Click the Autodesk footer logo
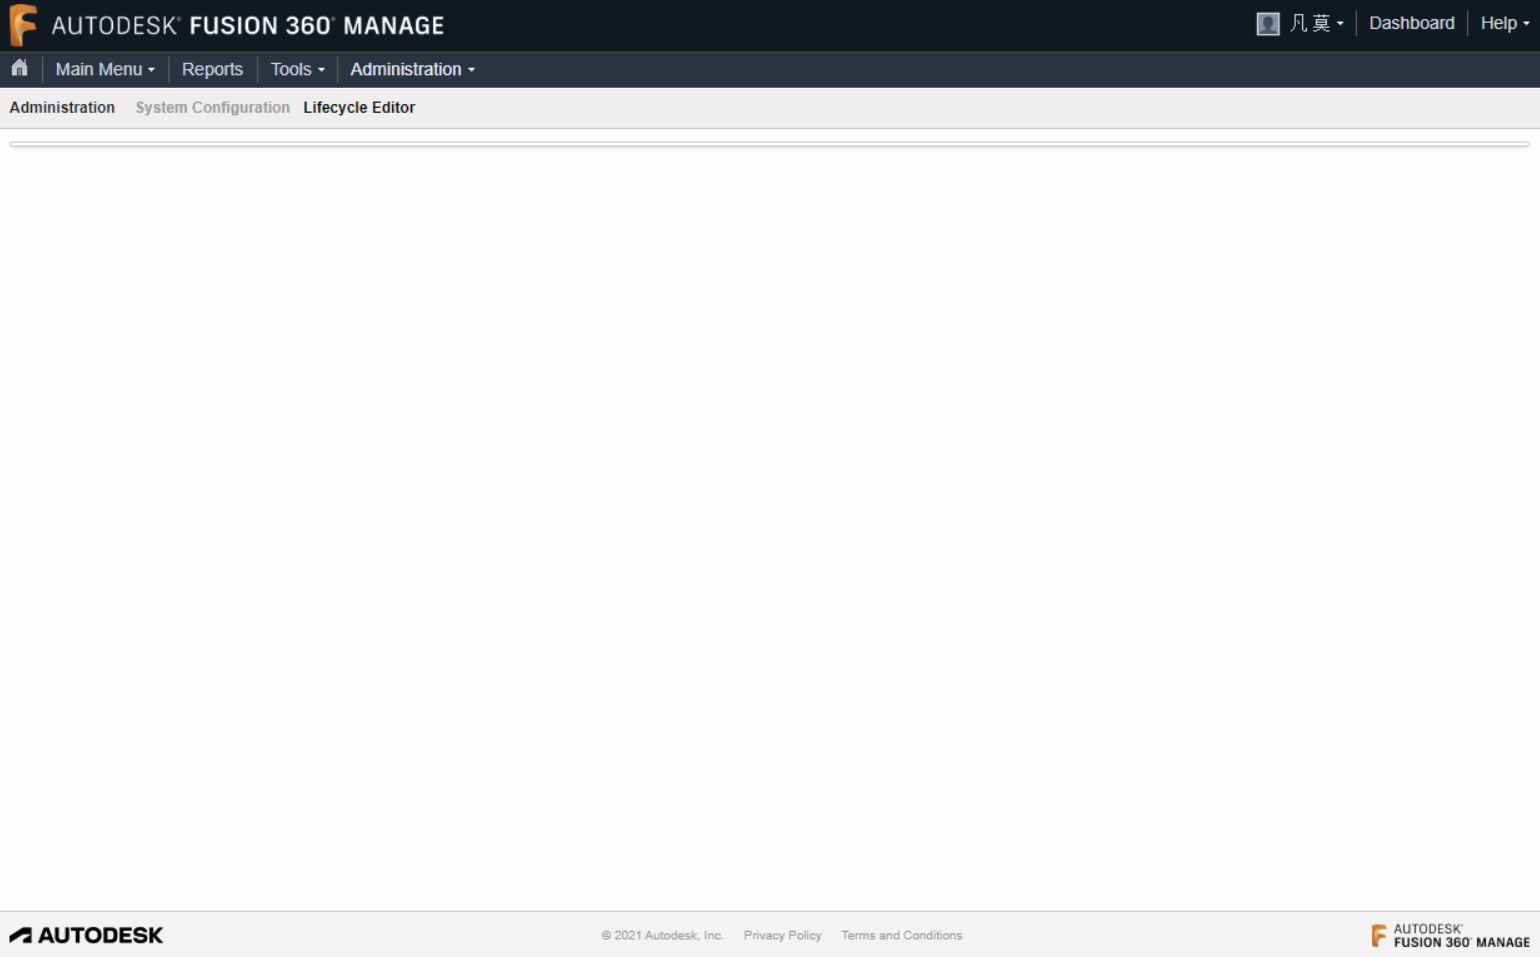 click(86, 935)
